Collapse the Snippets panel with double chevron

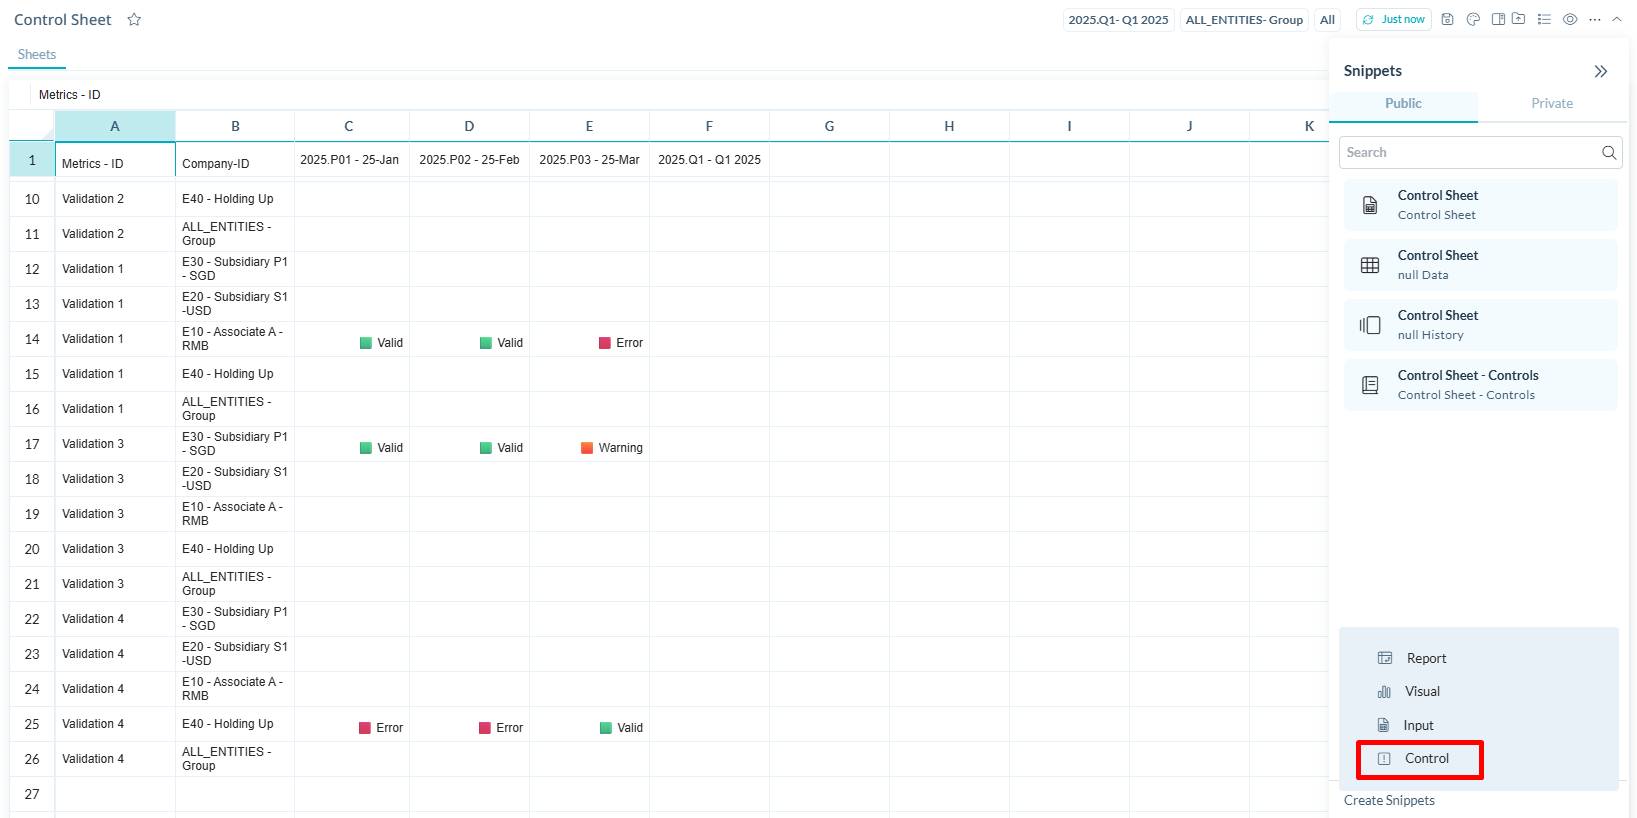pos(1601,71)
